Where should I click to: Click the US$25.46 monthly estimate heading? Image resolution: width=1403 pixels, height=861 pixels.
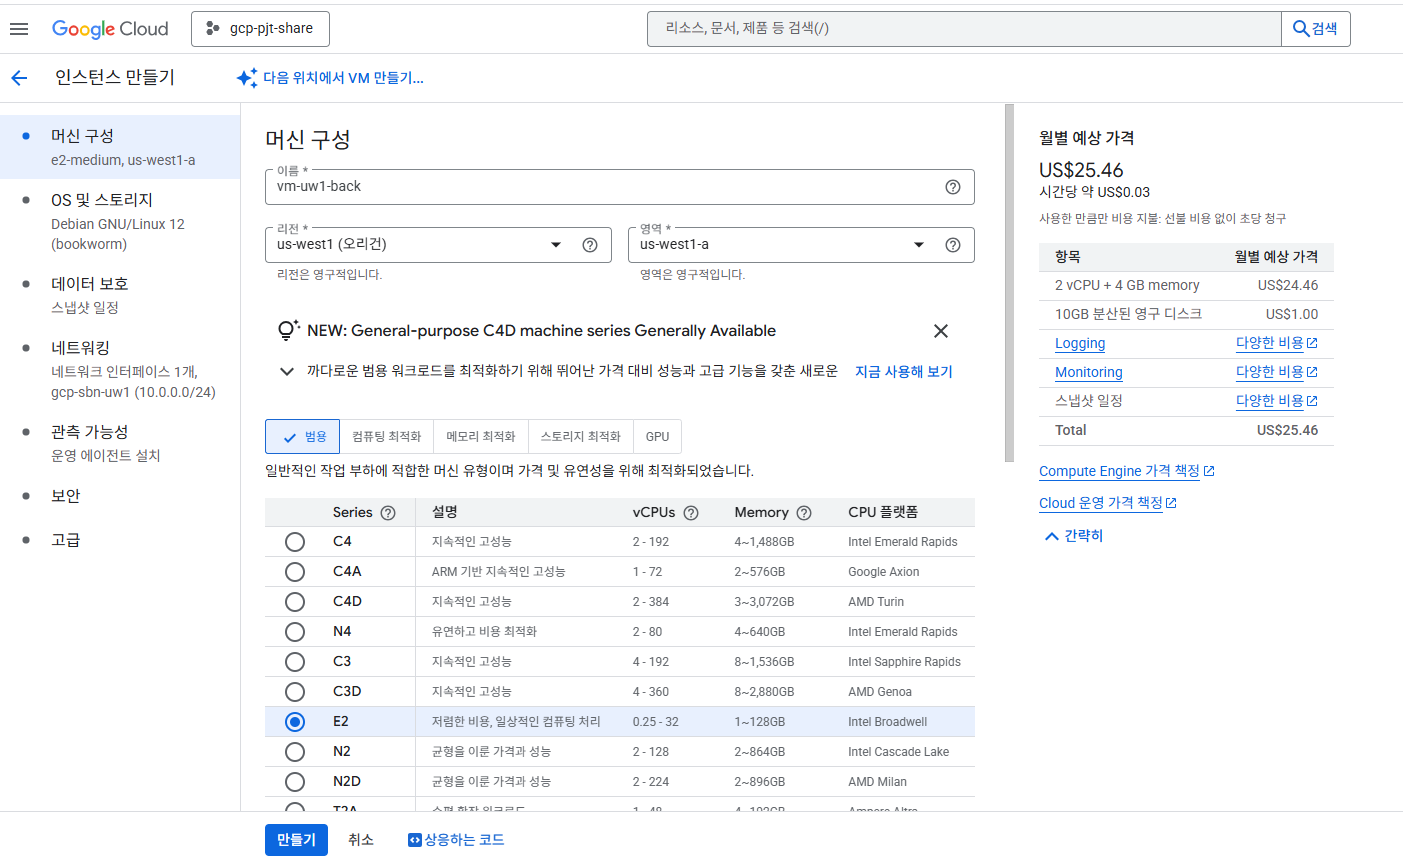1081,170
